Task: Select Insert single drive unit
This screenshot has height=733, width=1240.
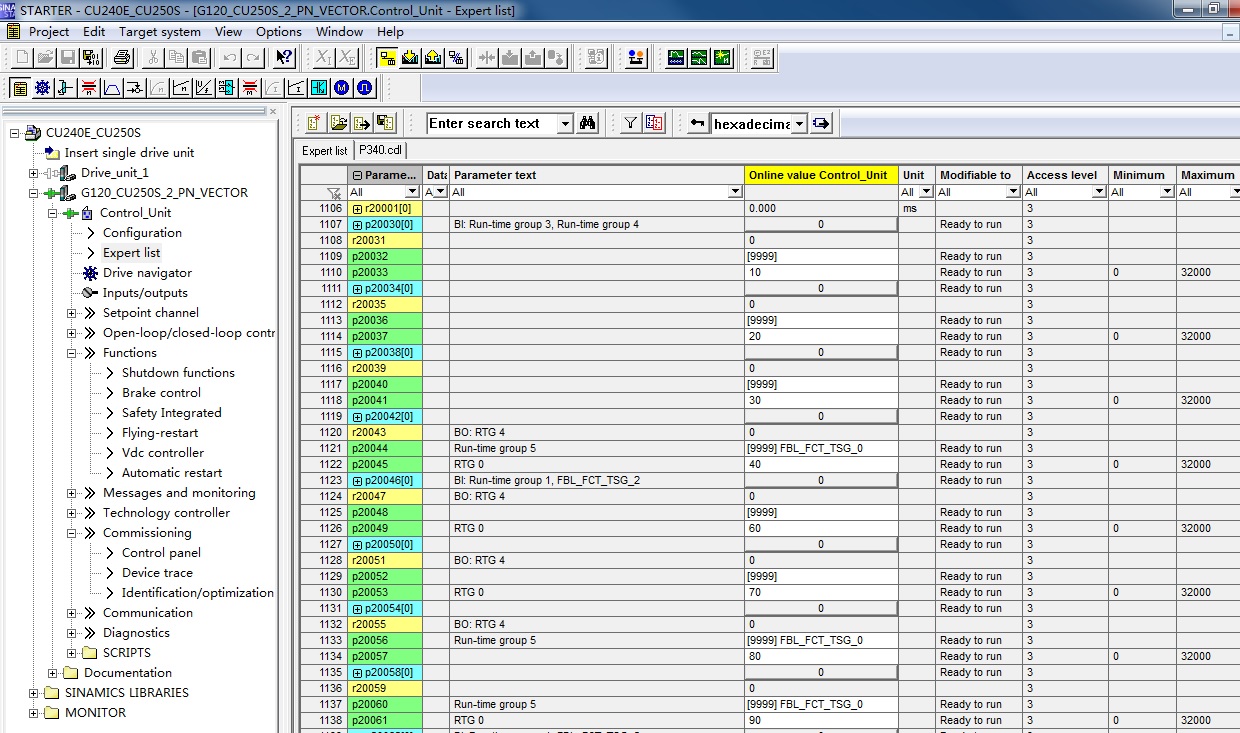Action: 129,153
